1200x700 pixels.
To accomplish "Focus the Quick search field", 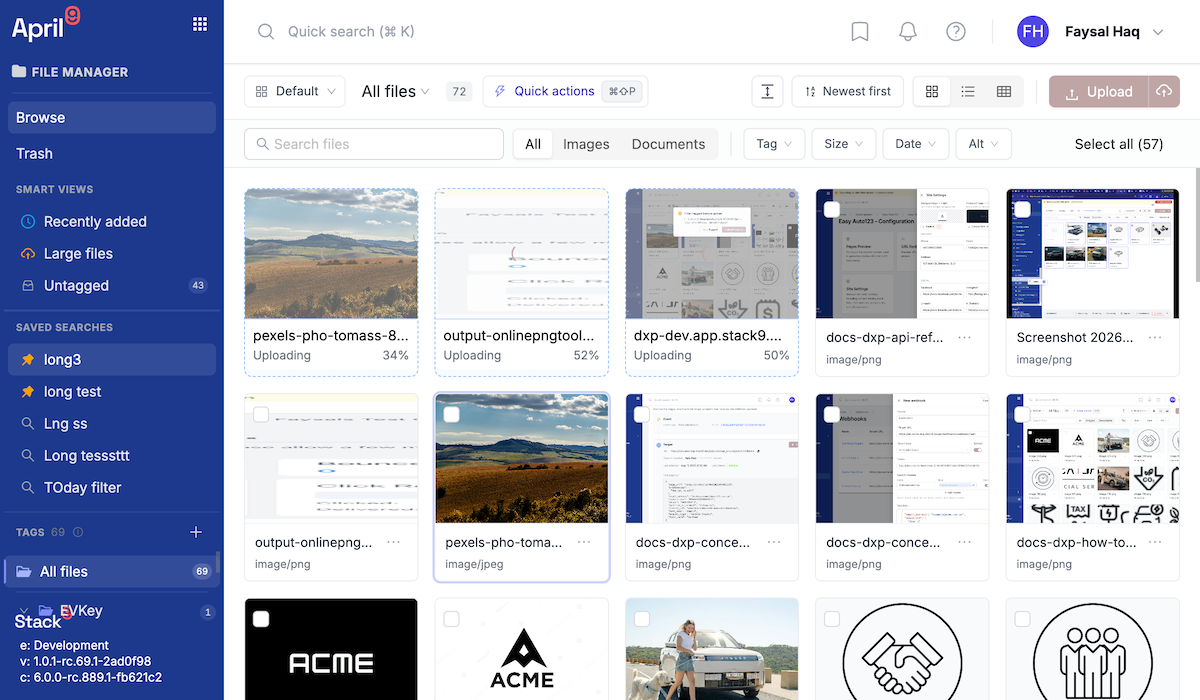I will pos(350,32).
